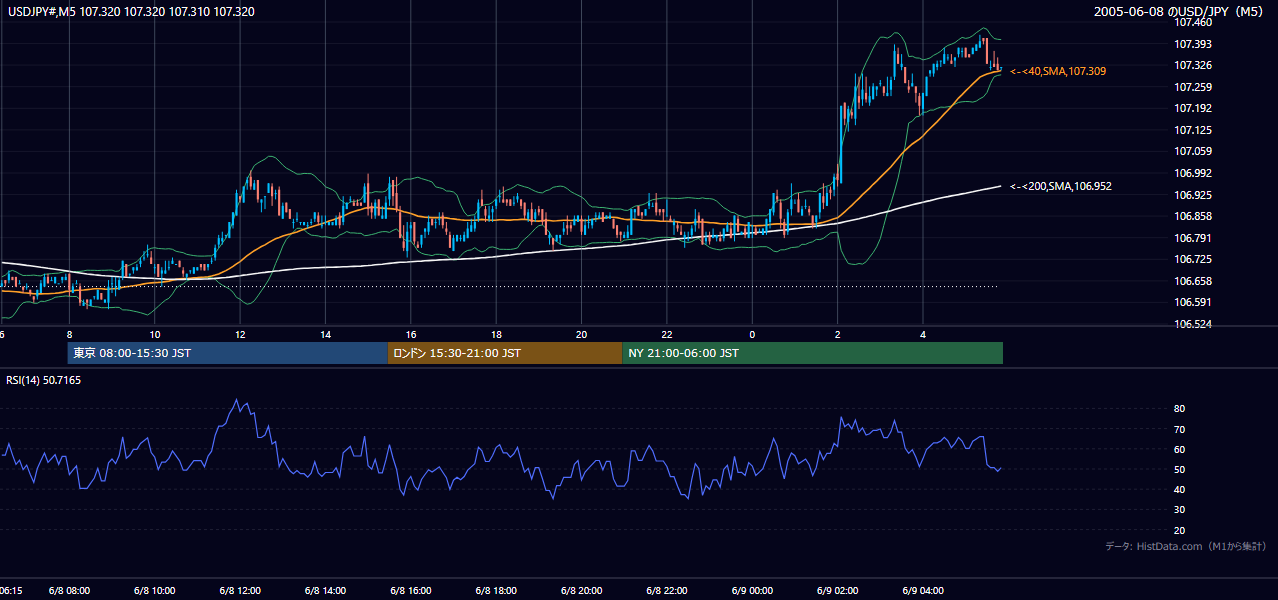
Task: Click the RSI 40 level label
Action: 1179,489
